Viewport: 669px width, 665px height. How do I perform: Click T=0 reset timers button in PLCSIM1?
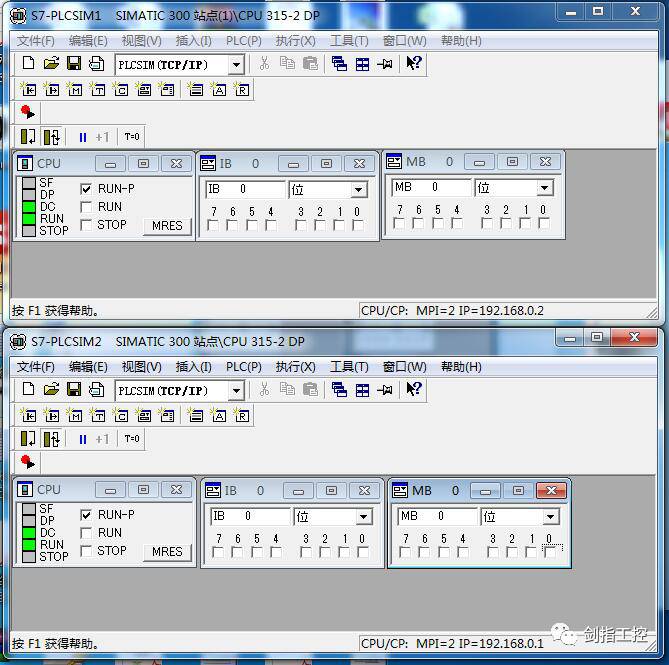pos(132,137)
